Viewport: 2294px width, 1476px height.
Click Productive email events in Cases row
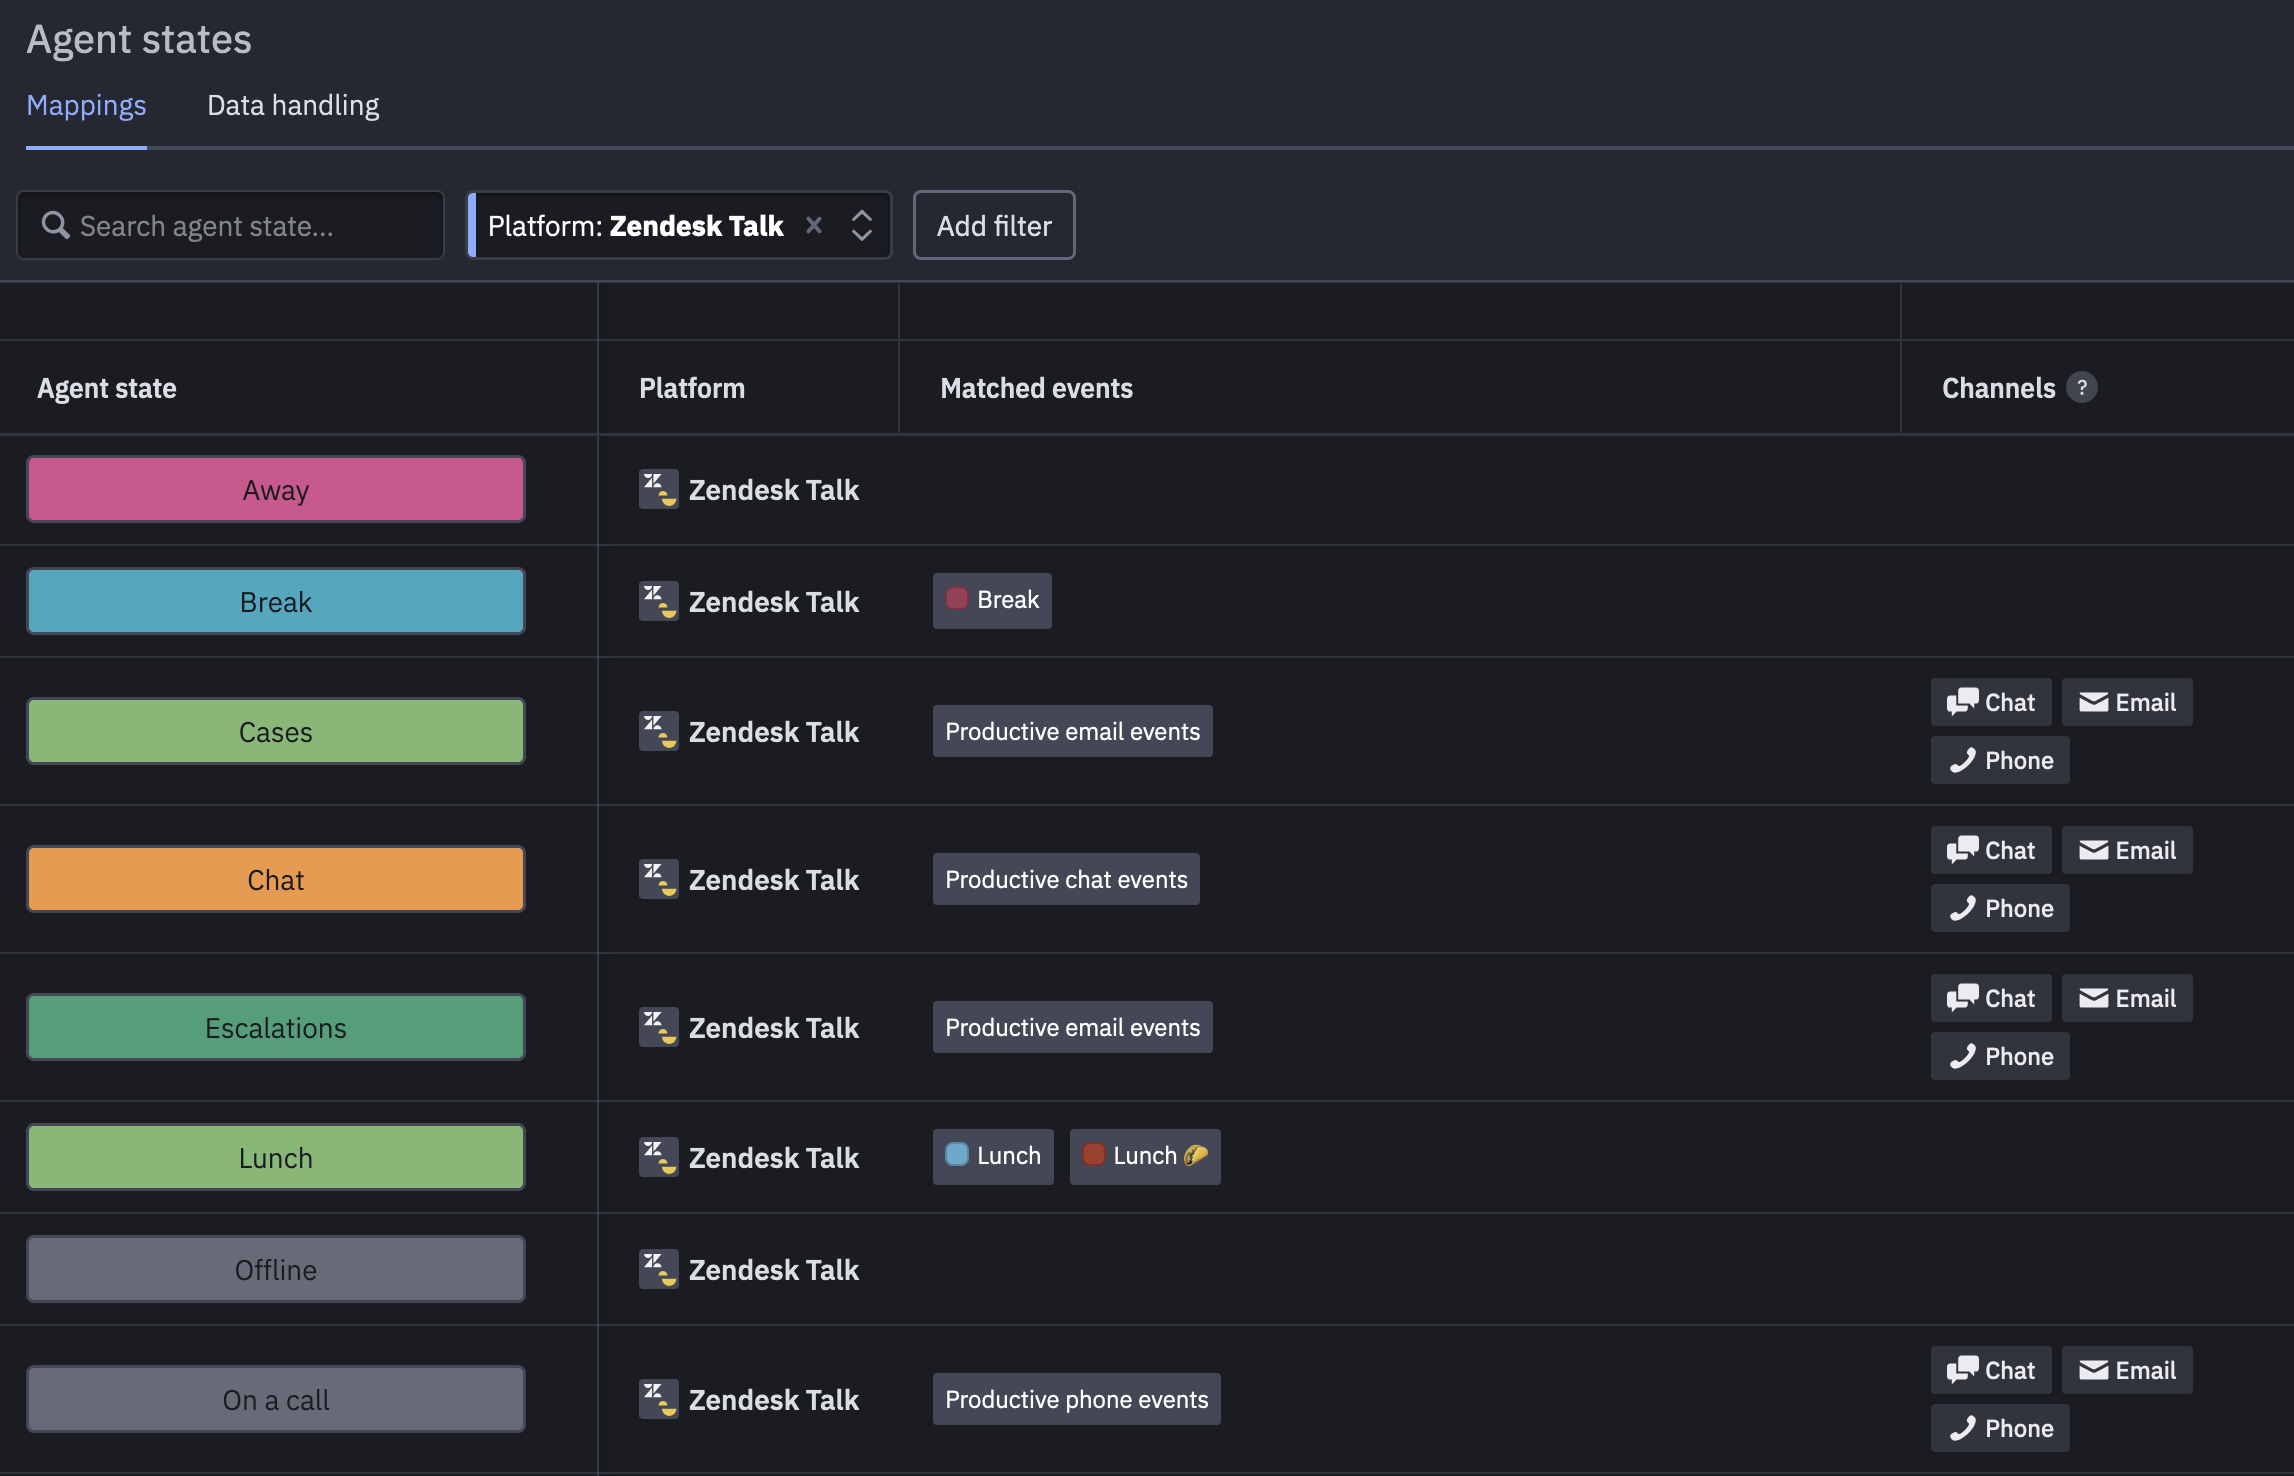tap(1072, 732)
